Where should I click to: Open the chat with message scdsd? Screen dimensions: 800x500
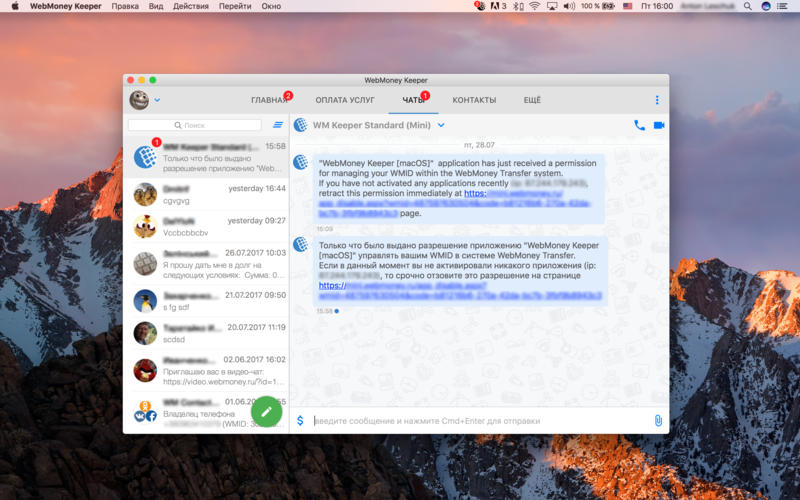(x=206, y=333)
